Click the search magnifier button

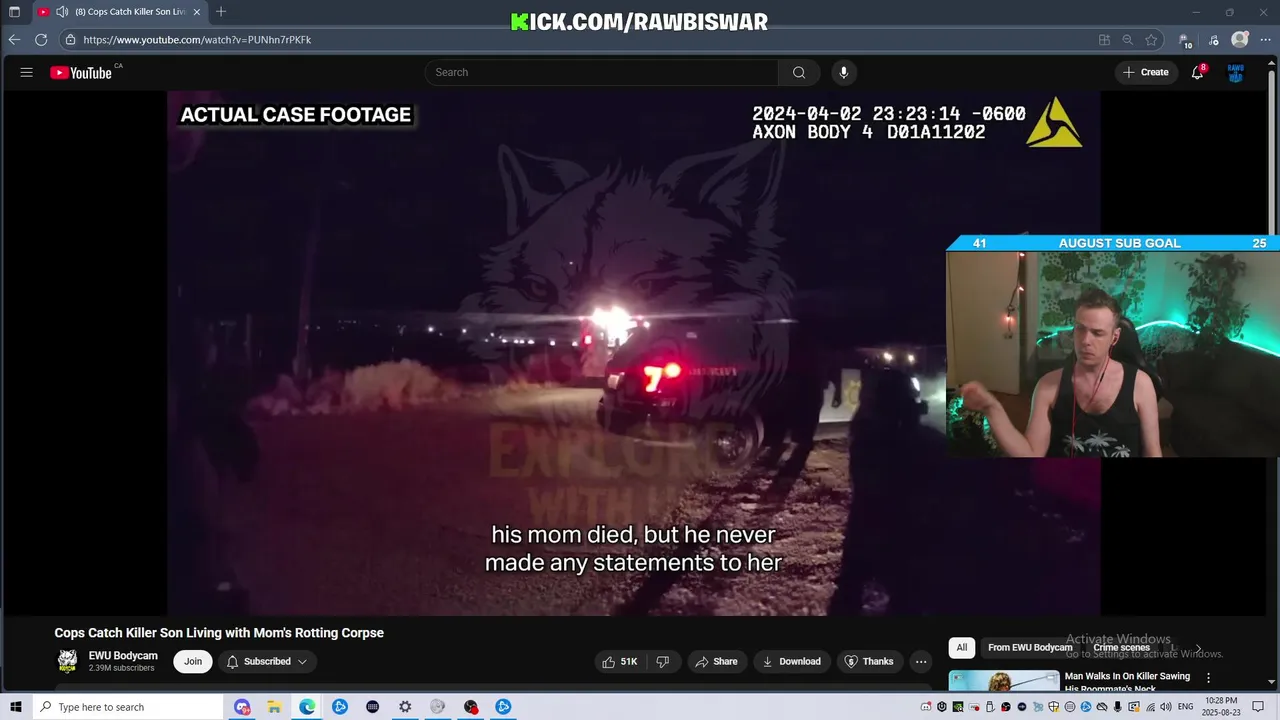tap(799, 72)
